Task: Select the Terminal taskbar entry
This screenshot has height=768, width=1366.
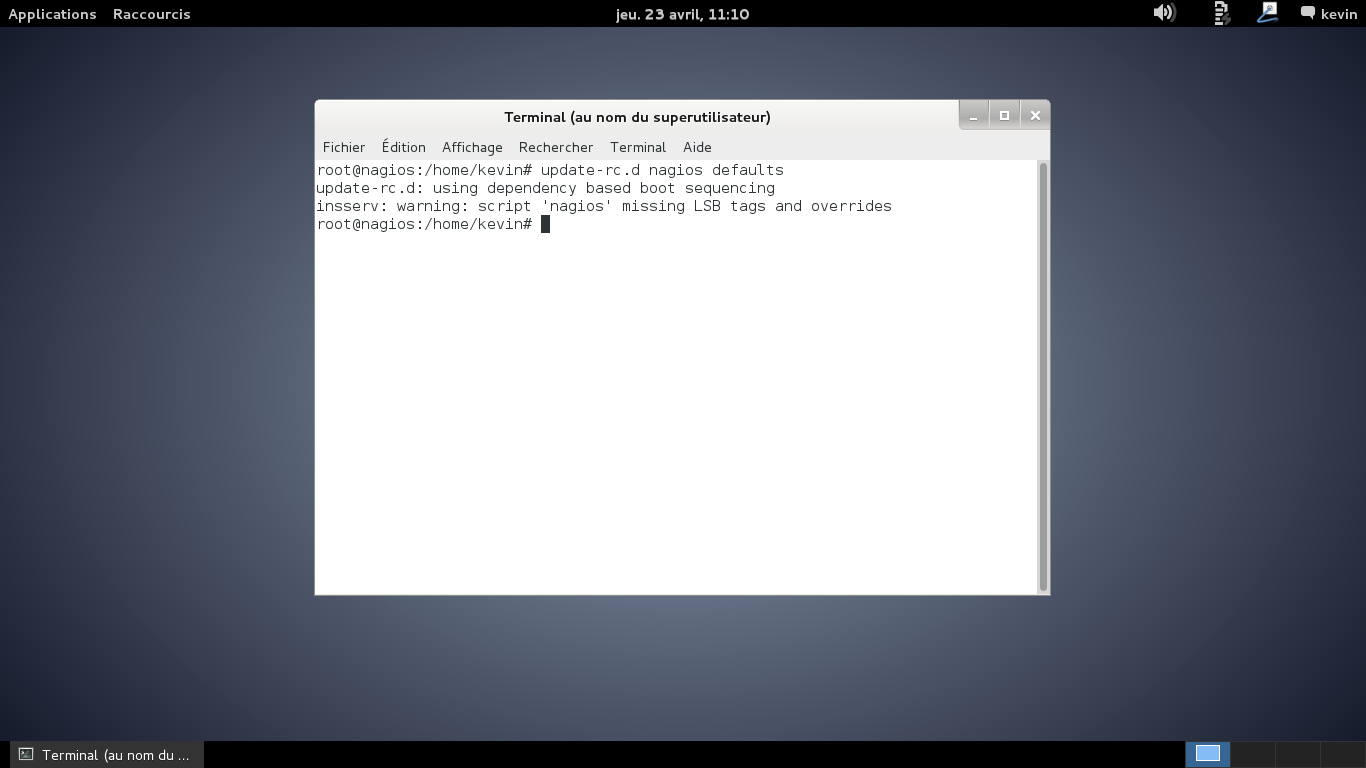Action: pyautogui.click(x=106, y=755)
